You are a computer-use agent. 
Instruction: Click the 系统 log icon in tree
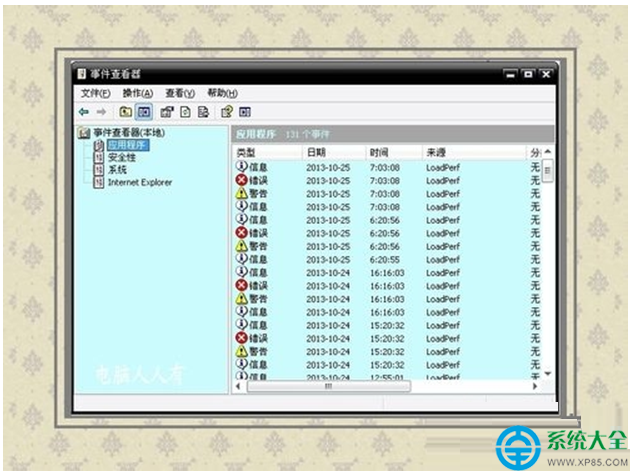point(99,170)
